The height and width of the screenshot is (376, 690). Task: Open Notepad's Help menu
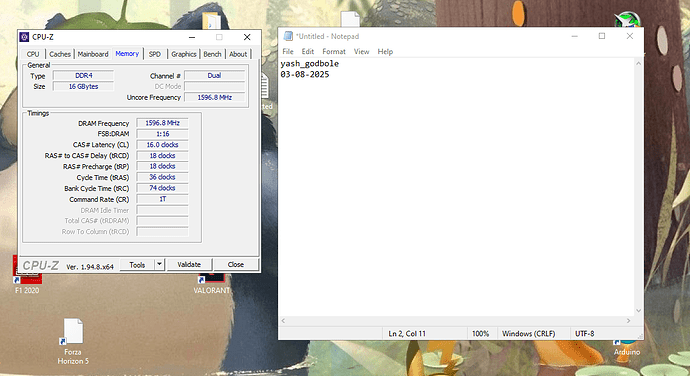(x=385, y=52)
